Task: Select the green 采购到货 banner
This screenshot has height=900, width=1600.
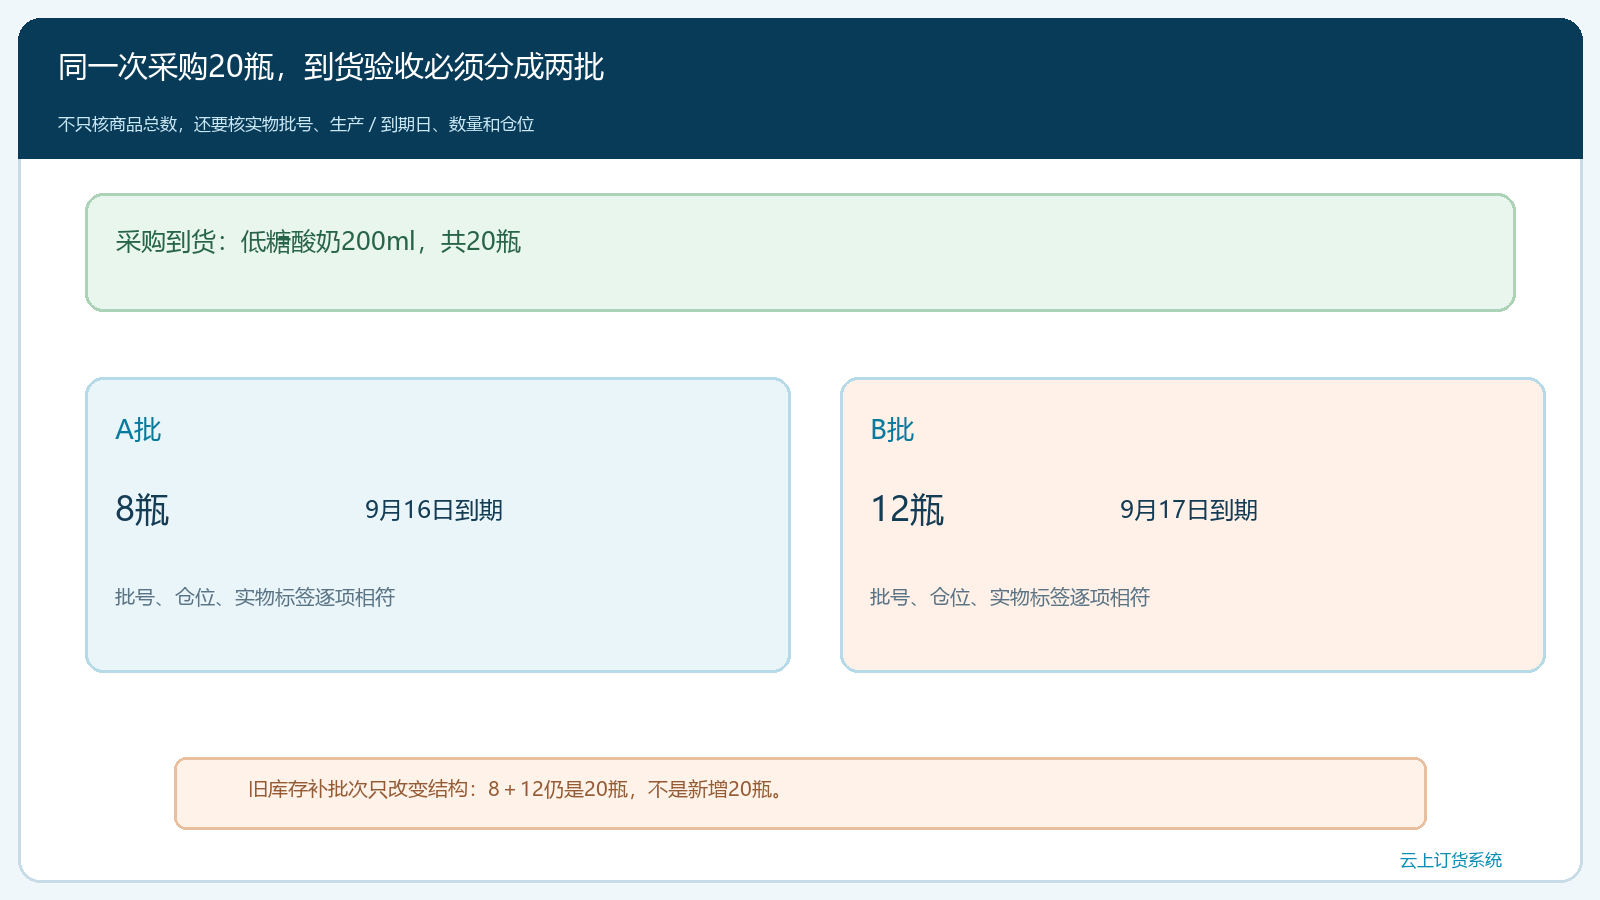Action: click(x=800, y=252)
